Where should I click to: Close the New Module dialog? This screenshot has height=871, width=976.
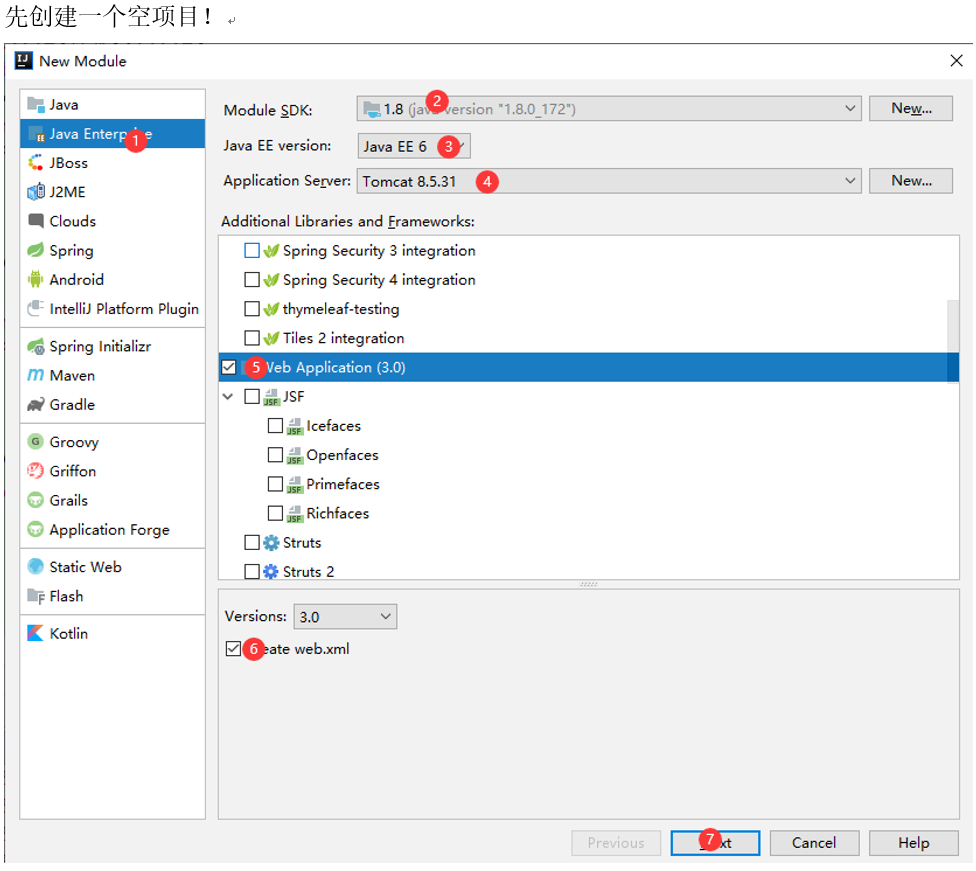click(x=956, y=60)
